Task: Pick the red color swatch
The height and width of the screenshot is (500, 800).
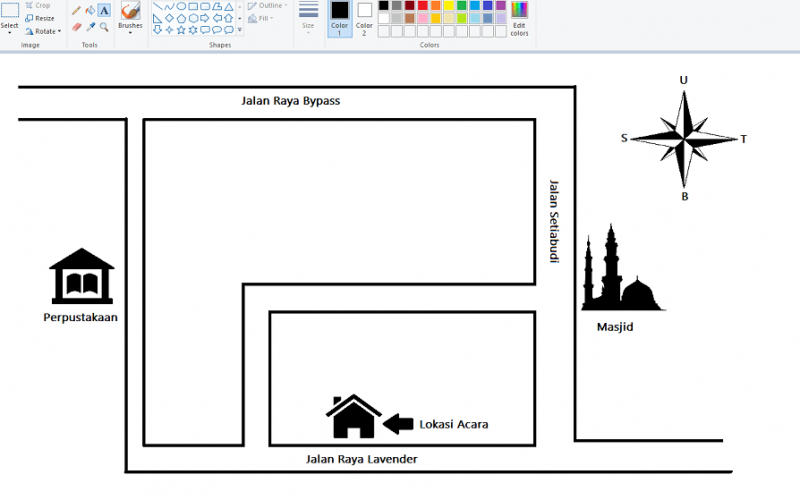Action: click(x=423, y=6)
